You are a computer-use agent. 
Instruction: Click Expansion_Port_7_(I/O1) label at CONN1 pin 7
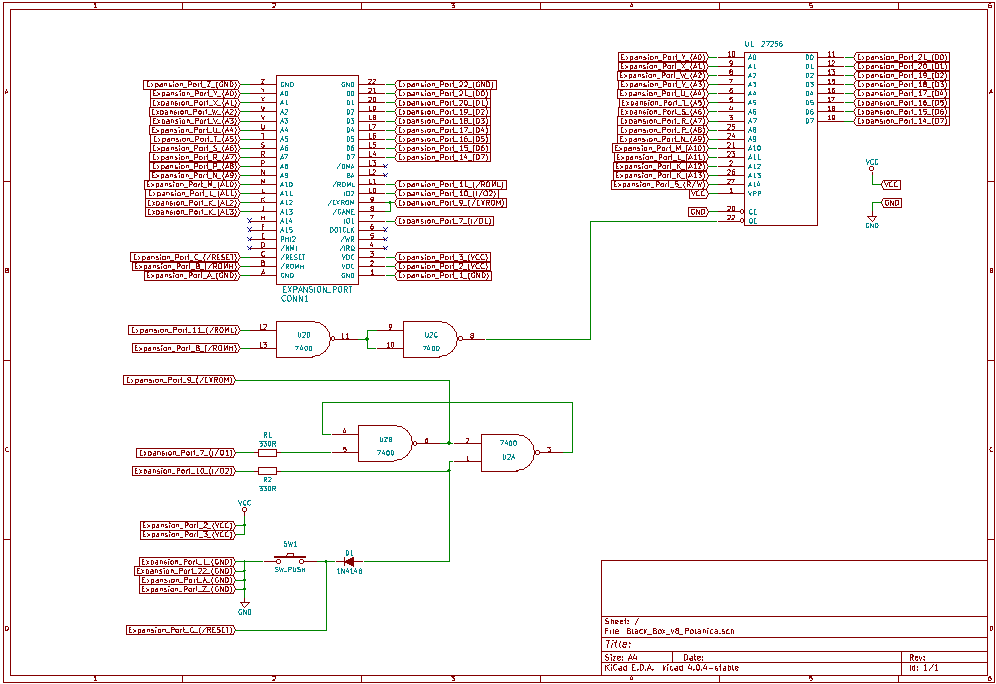point(445,221)
